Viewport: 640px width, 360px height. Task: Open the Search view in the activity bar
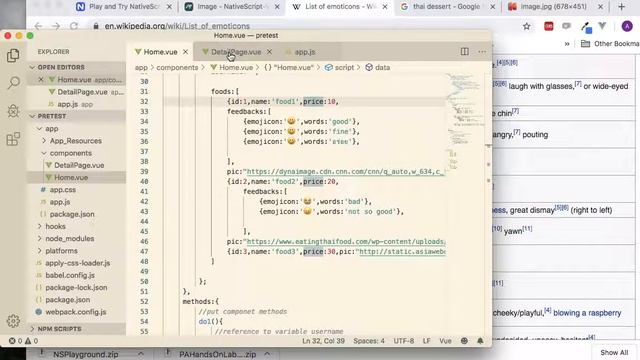coord(13,83)
